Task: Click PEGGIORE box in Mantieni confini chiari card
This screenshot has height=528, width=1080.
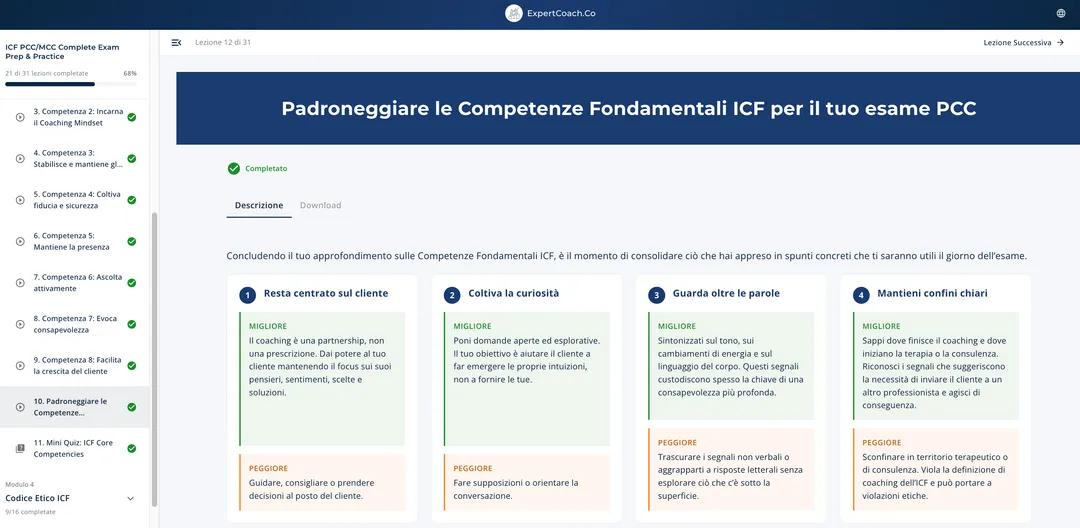Action: (x=935, y=469)
